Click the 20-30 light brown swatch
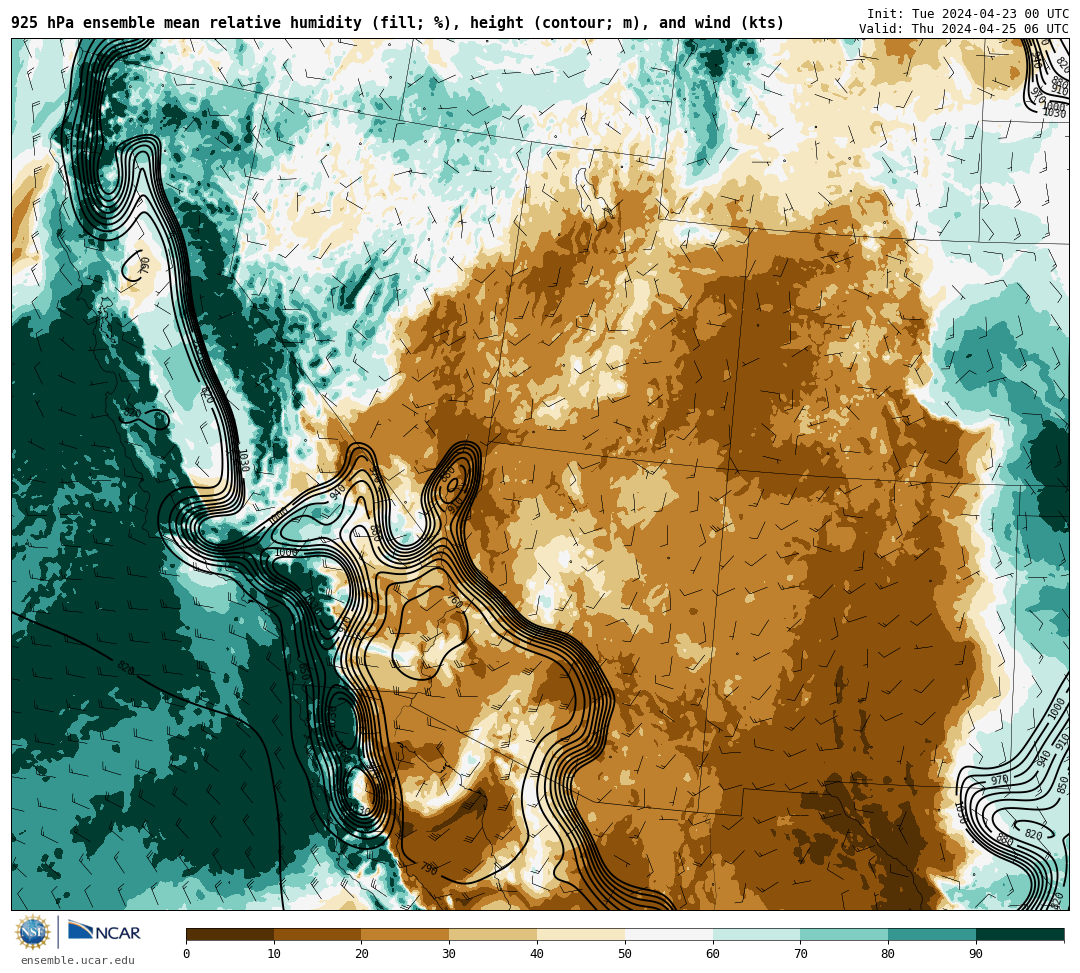Image resolution: width=1080 pixels, height=973 pixels. coord(405,934)
